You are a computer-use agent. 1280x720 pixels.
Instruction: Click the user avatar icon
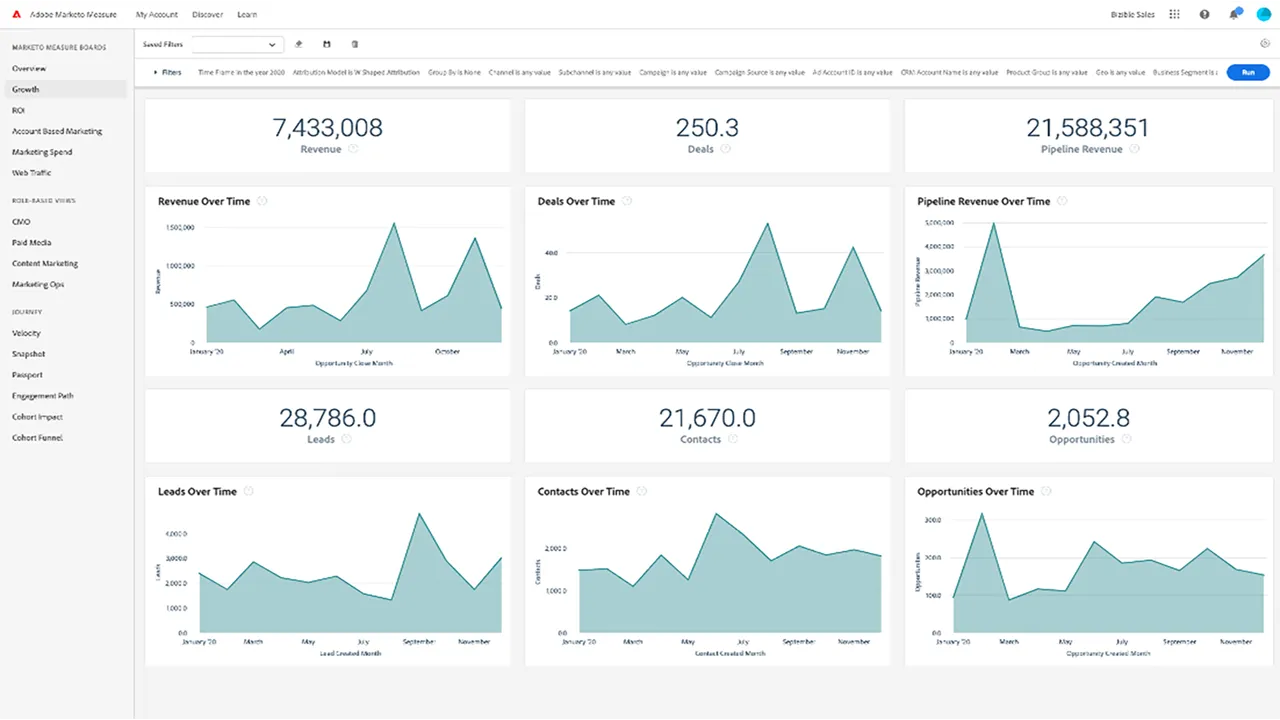(1262, 14)
